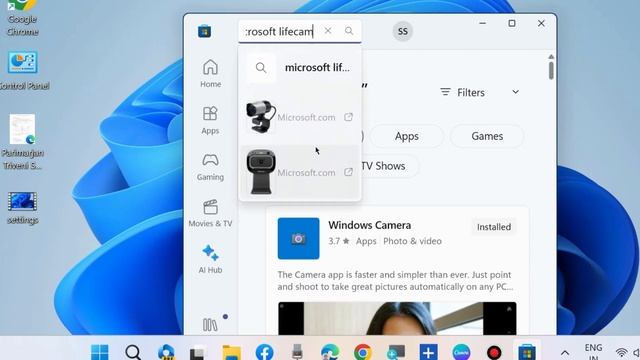The height and width of the screenshot is (360, 640).
Task: Click the 3.7 star rating text
Action: pyautogui.click(x=339, y=241)
